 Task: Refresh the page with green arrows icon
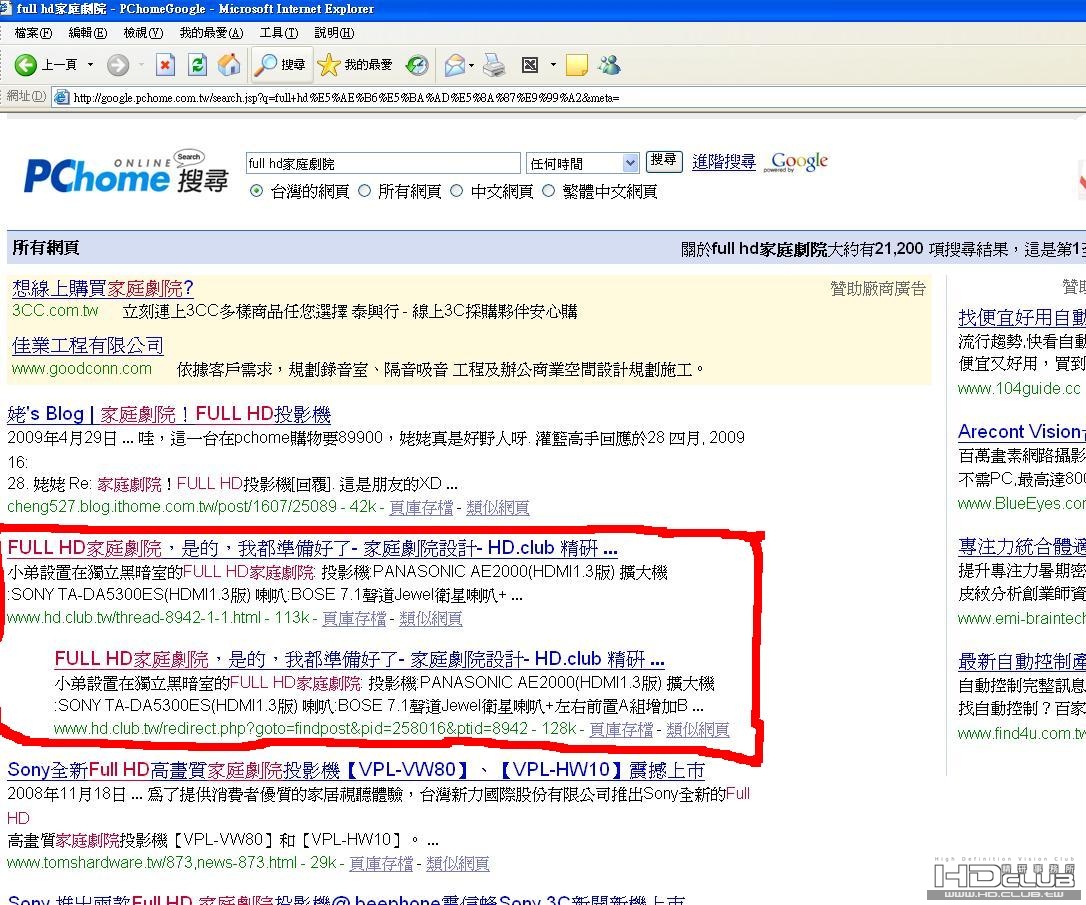197,65
